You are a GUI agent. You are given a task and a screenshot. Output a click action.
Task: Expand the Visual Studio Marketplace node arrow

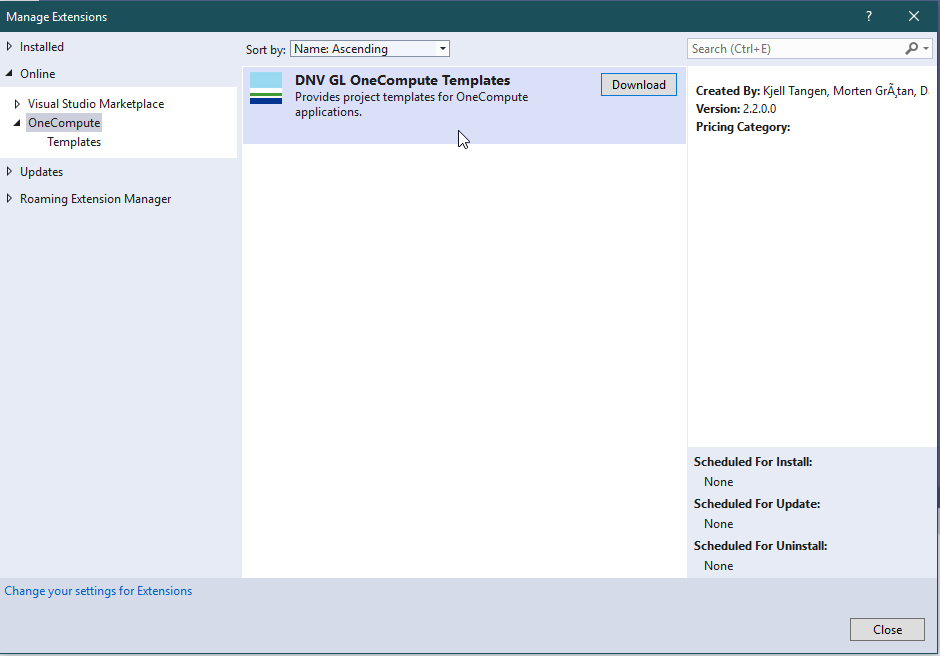(17, 104)
